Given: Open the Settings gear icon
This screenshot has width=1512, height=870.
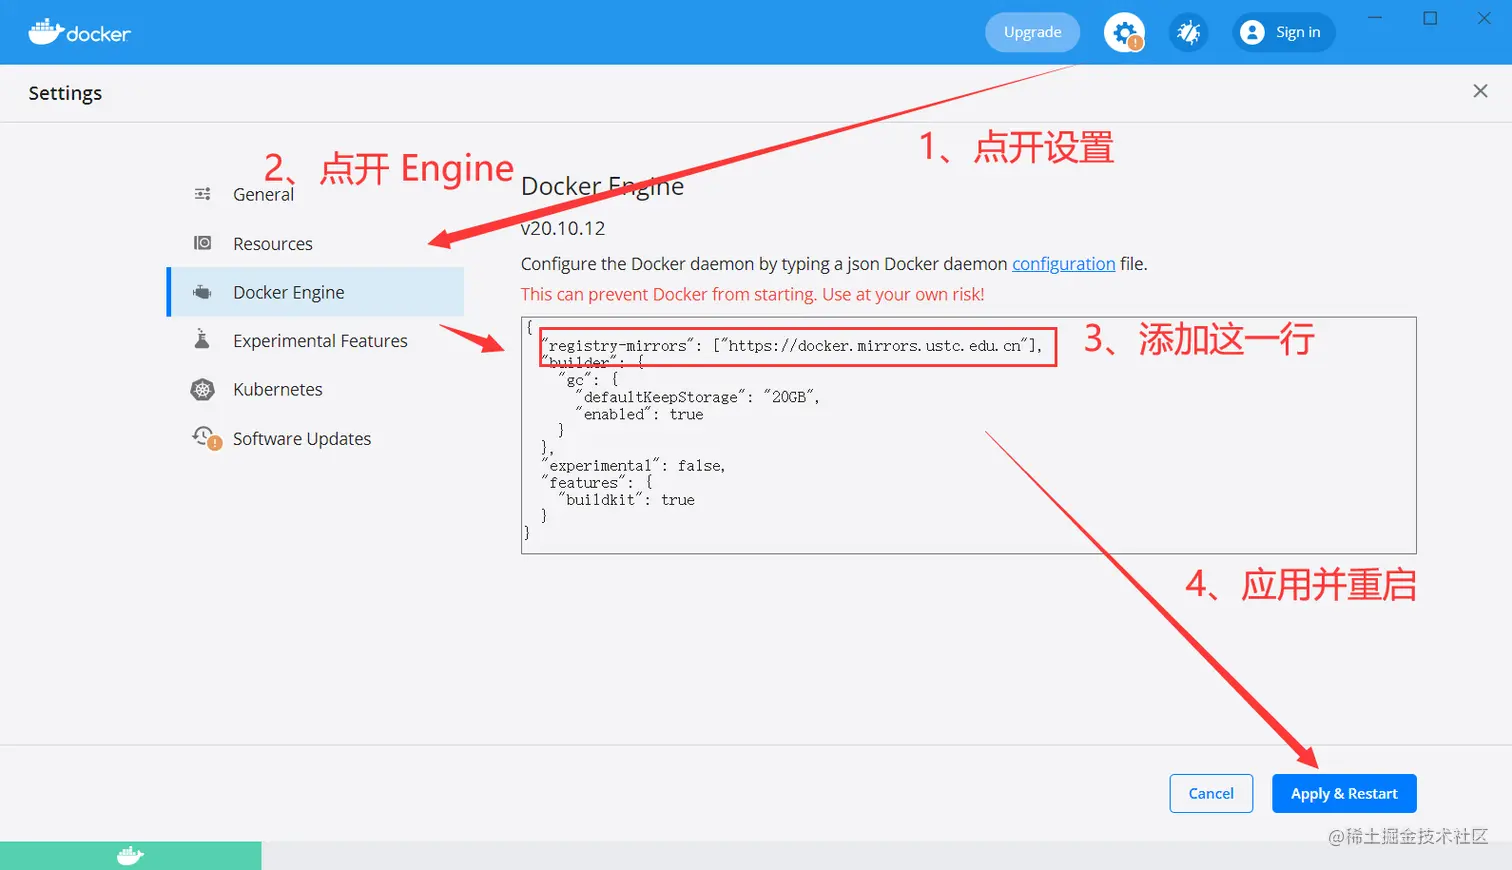Looking at the screenshot, I should click(x=1122, y=31).
